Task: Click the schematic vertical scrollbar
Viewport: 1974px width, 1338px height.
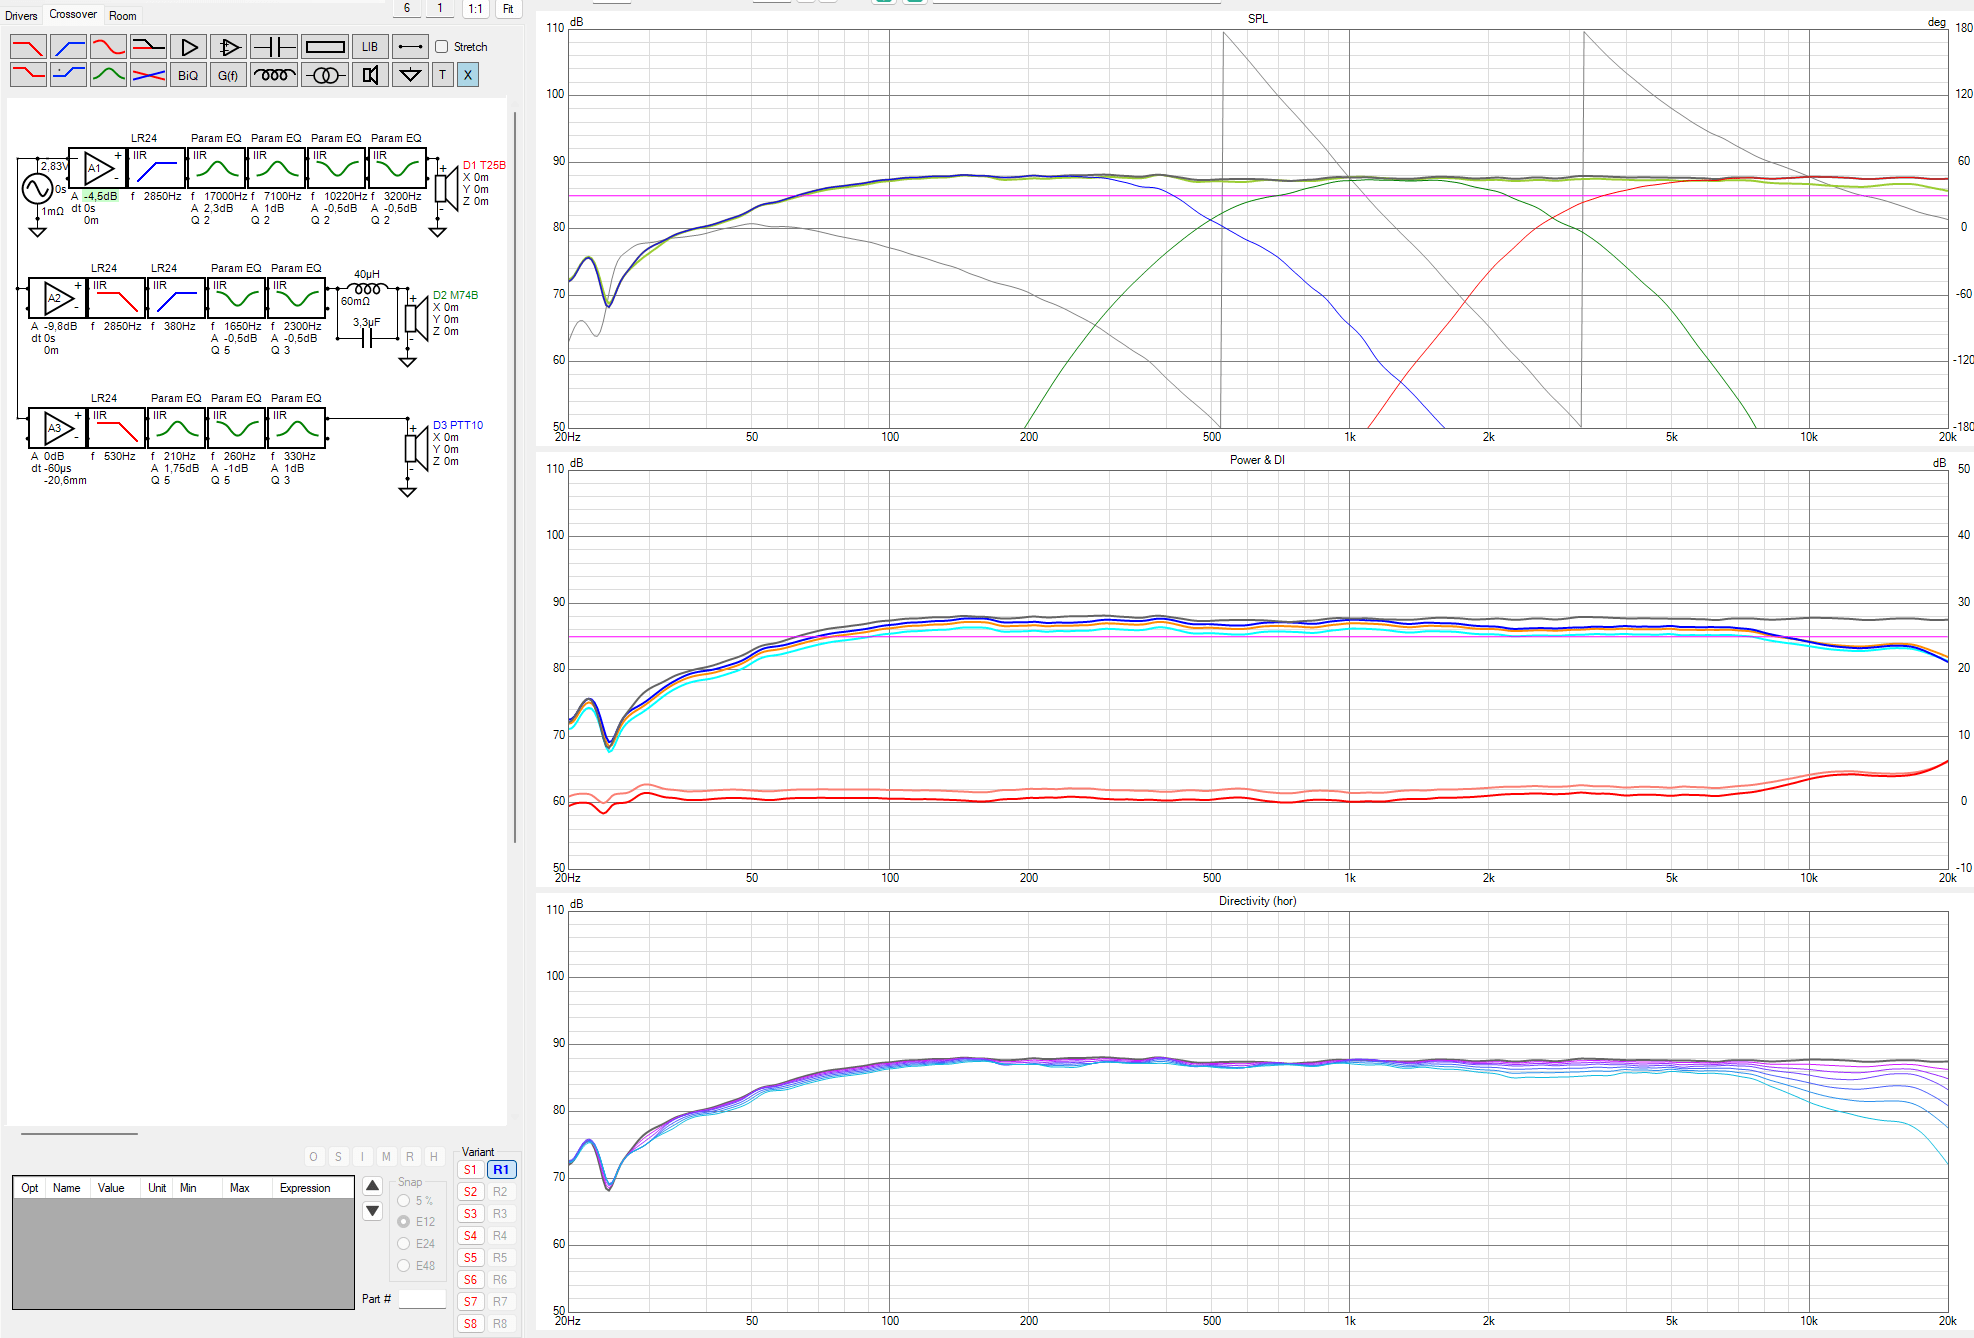Action: pos(515,478)
